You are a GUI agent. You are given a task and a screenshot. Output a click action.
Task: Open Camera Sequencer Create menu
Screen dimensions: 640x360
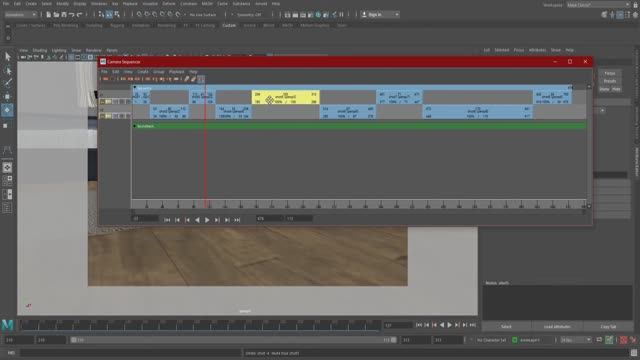(x=143, y=72)
